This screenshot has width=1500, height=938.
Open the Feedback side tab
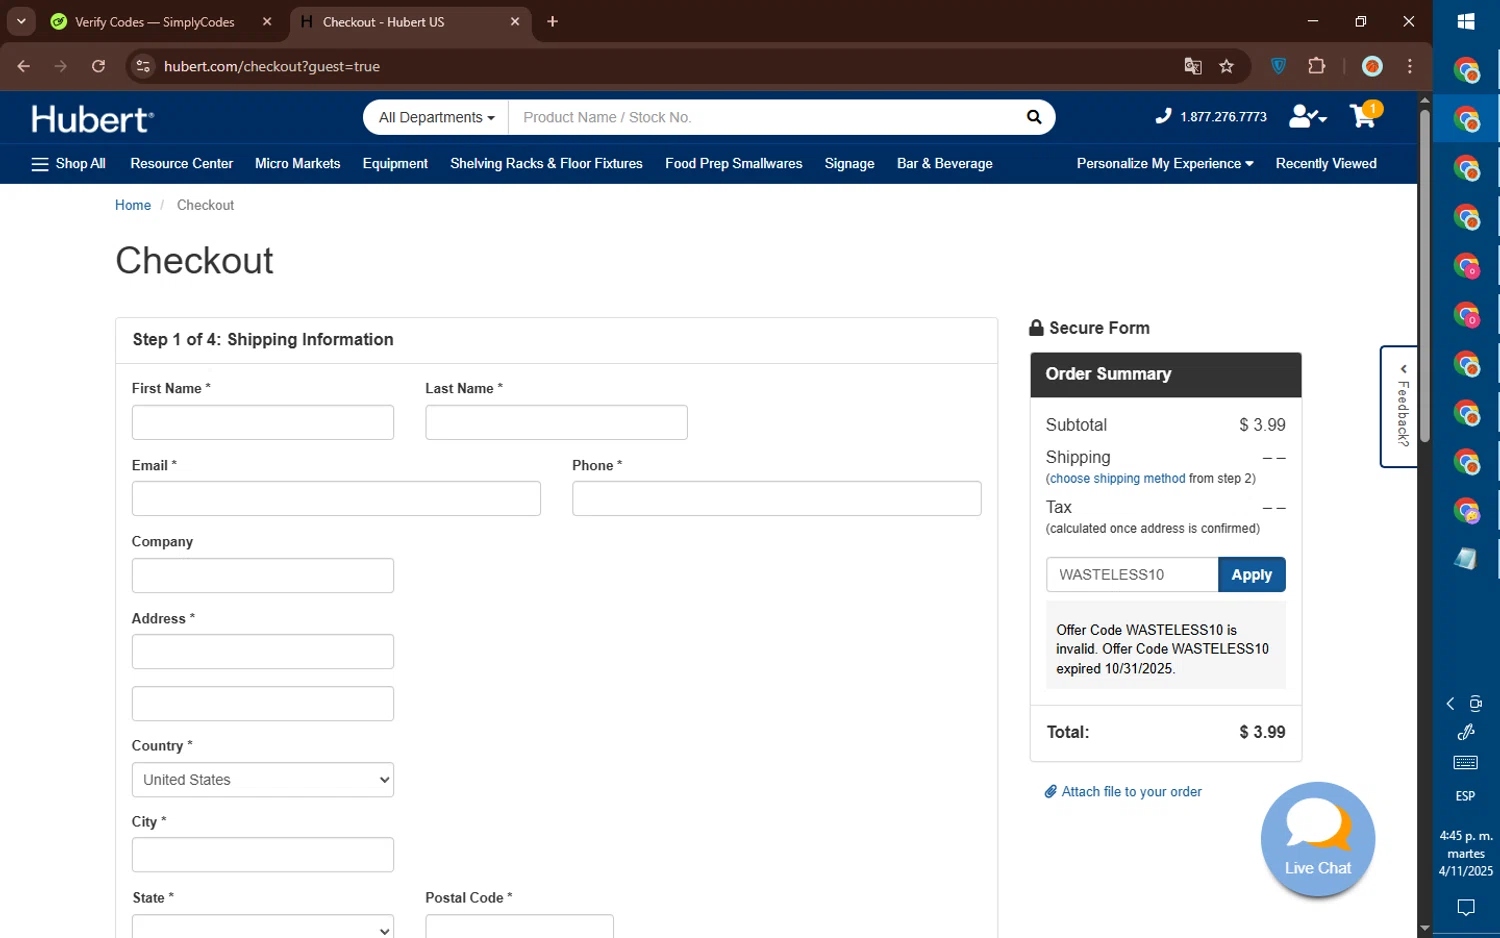(1399, 406)
